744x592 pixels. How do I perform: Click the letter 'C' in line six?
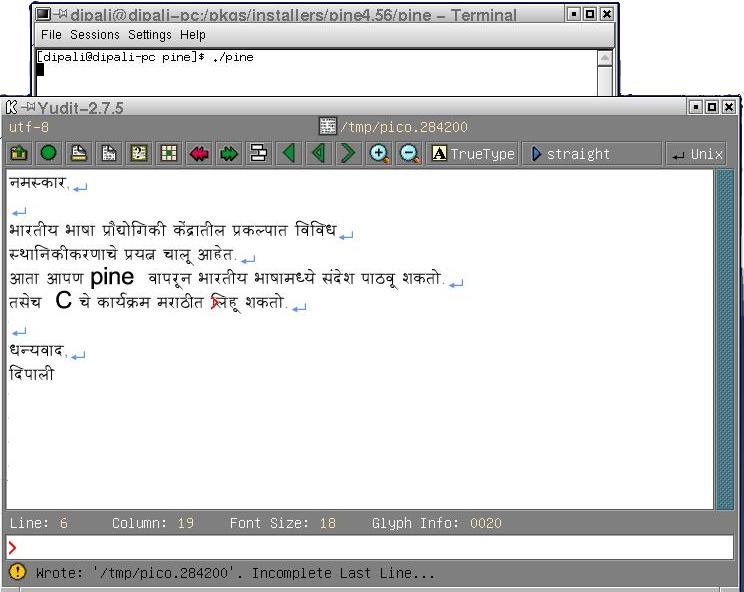click(x=63, y=301)
